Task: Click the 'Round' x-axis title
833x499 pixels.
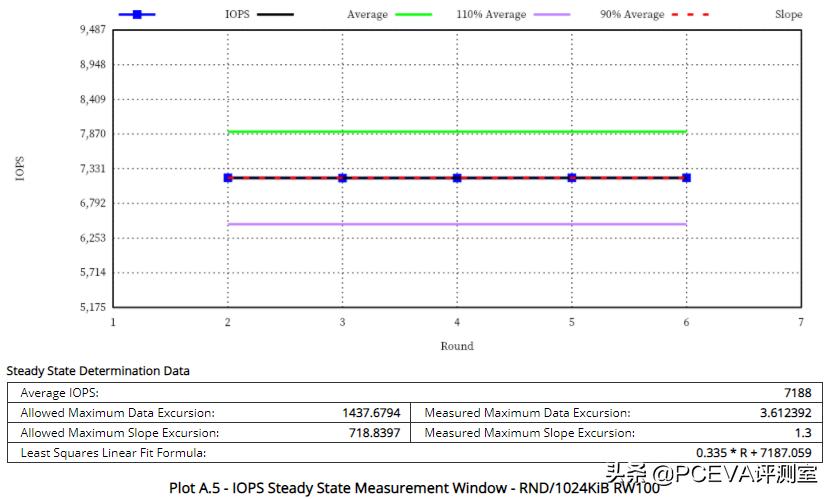Action: click(x=457, y=346)
